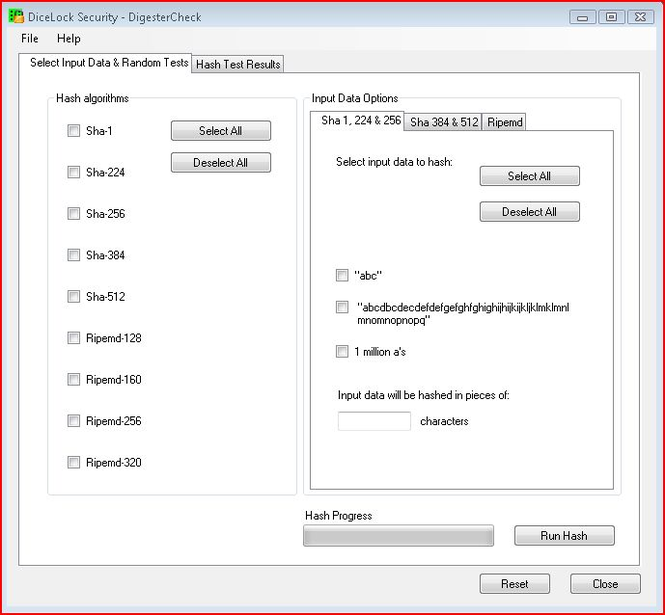Viewport: 665px width, 615px height.
Task: Open the File menu
Action: 29,38
